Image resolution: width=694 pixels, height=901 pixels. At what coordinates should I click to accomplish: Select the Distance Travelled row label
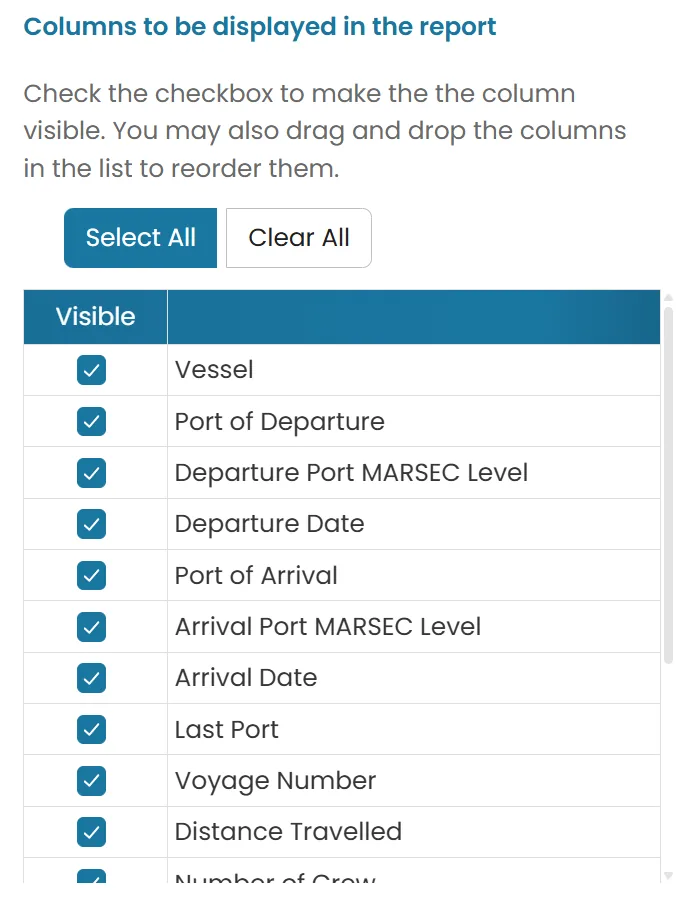(x=288, y=831)
